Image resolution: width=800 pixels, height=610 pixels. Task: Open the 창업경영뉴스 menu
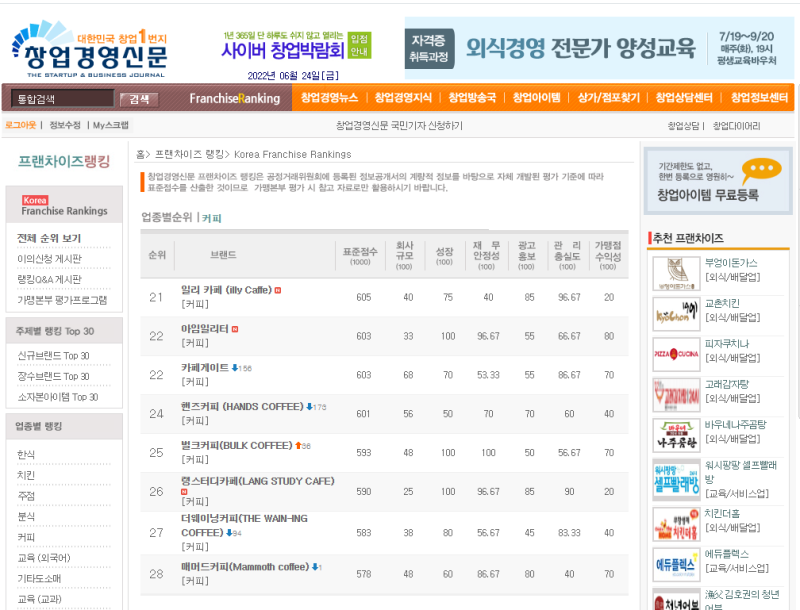click(x=329, y=97)
